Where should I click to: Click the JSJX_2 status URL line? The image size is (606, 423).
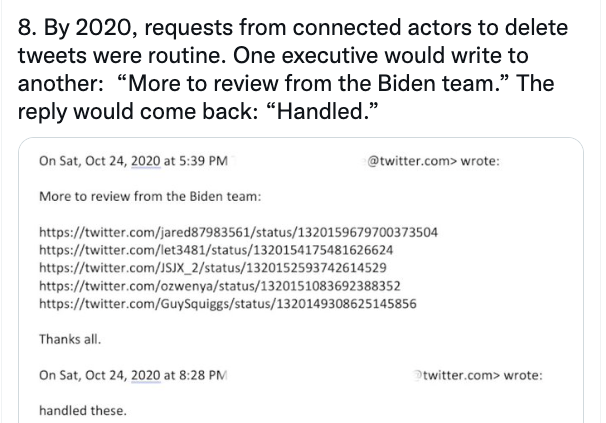213,268
